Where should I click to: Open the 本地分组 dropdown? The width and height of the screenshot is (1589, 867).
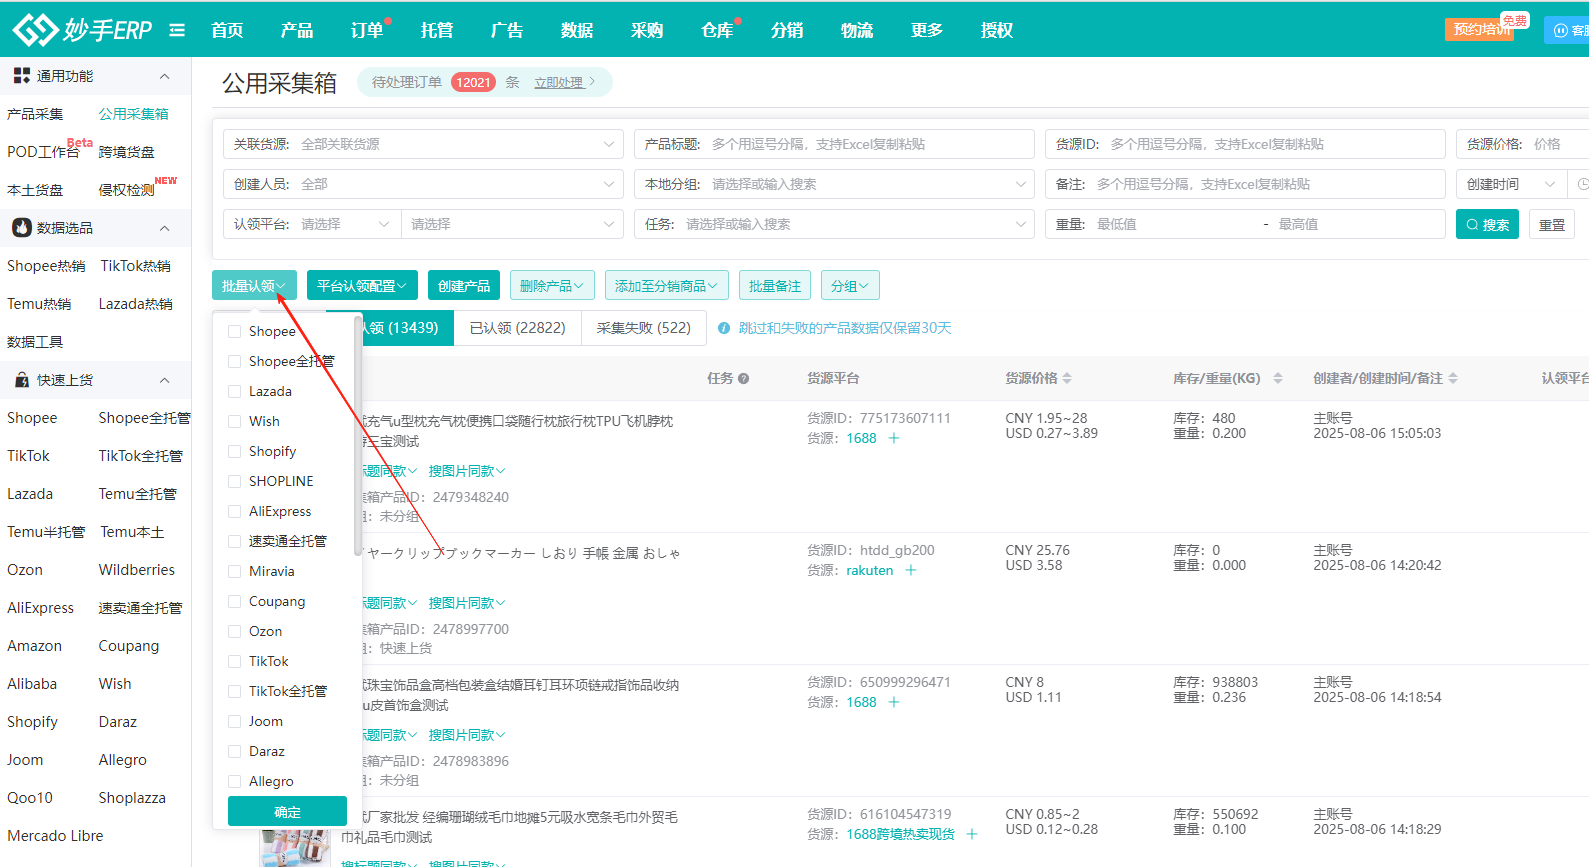point(834,184)
